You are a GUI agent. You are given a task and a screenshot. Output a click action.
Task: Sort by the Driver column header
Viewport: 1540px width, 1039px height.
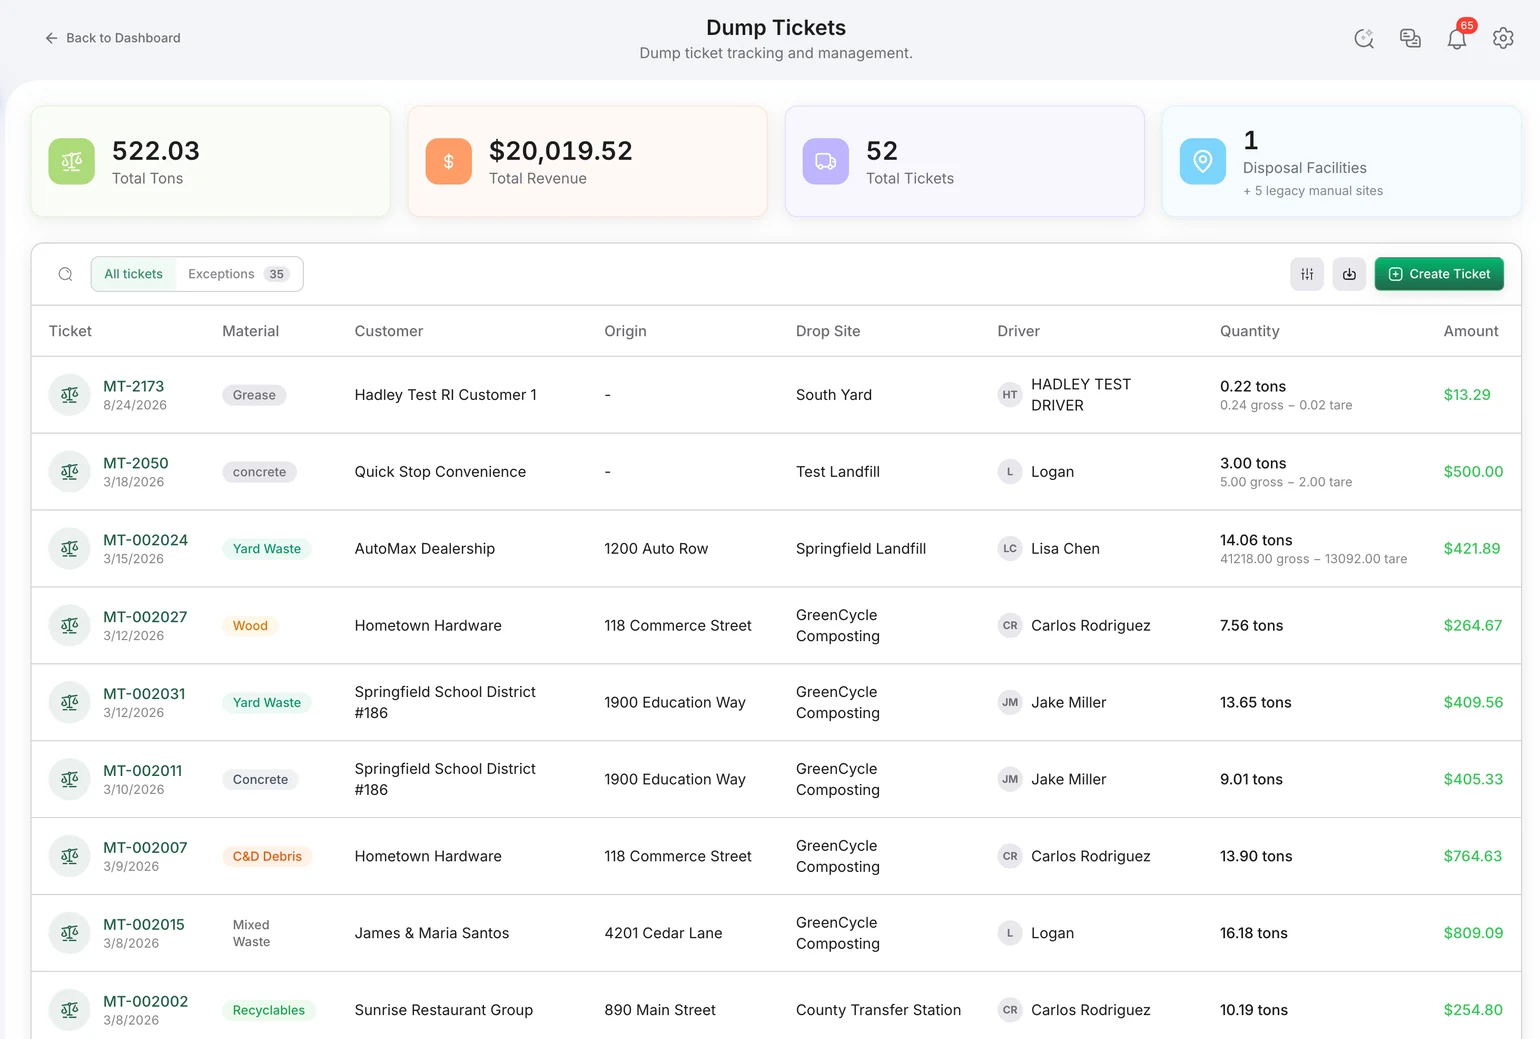pos(1019,331)
